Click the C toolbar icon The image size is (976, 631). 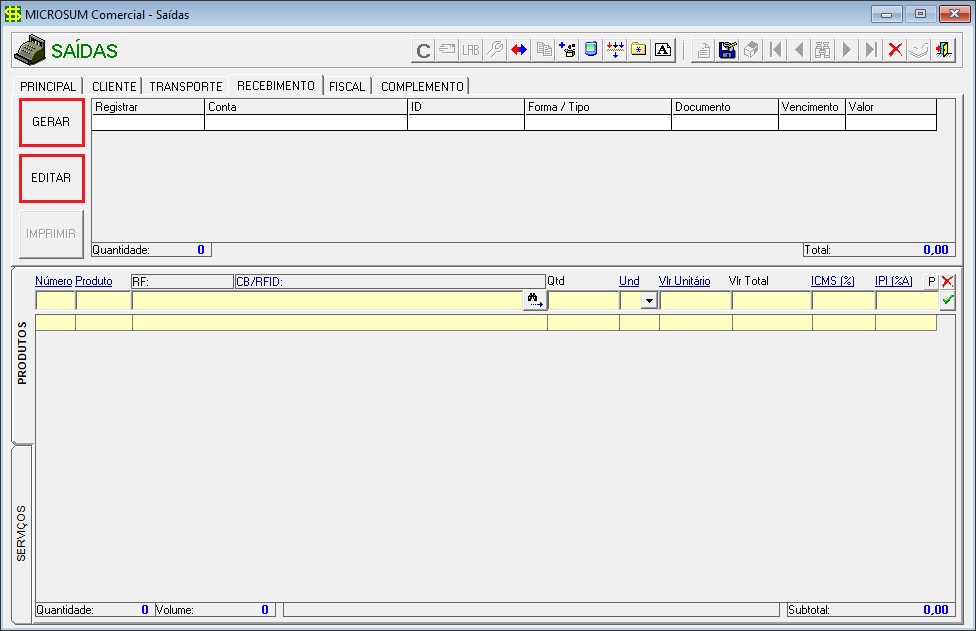coord(423,50)
